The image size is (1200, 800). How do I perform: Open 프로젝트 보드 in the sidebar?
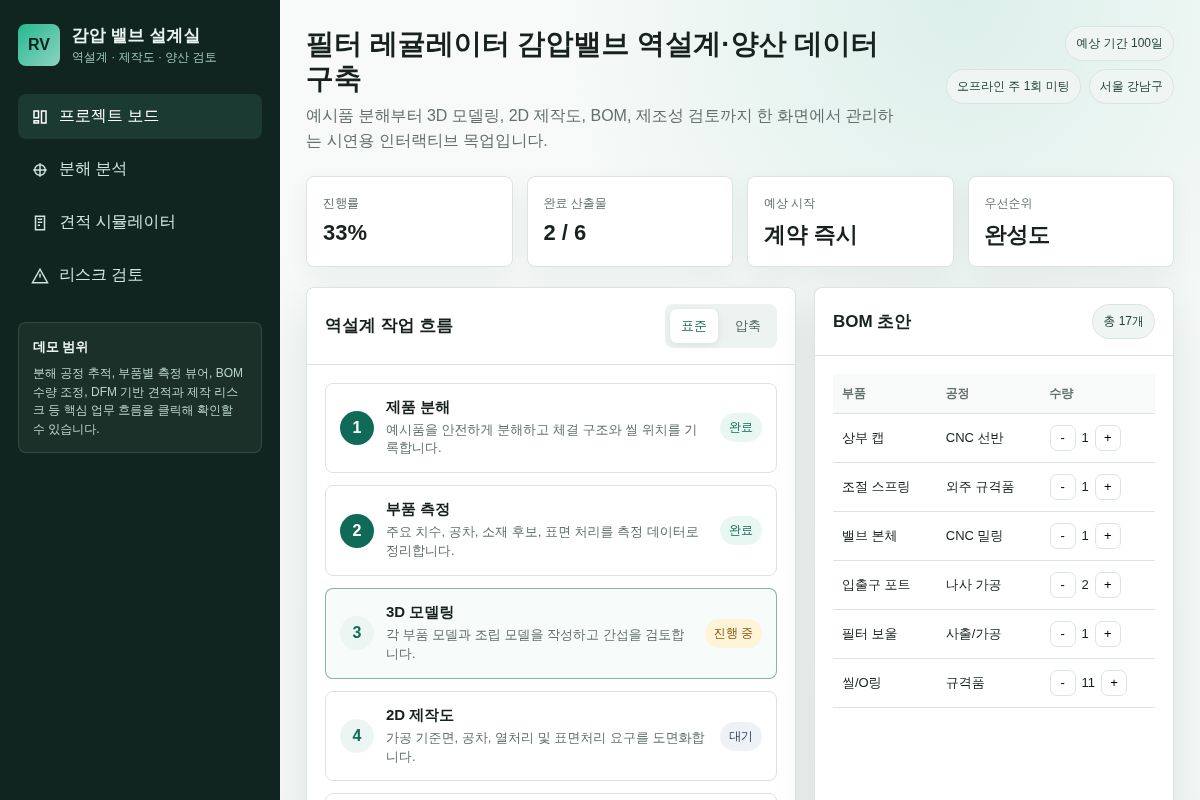(x=140, y=116)
